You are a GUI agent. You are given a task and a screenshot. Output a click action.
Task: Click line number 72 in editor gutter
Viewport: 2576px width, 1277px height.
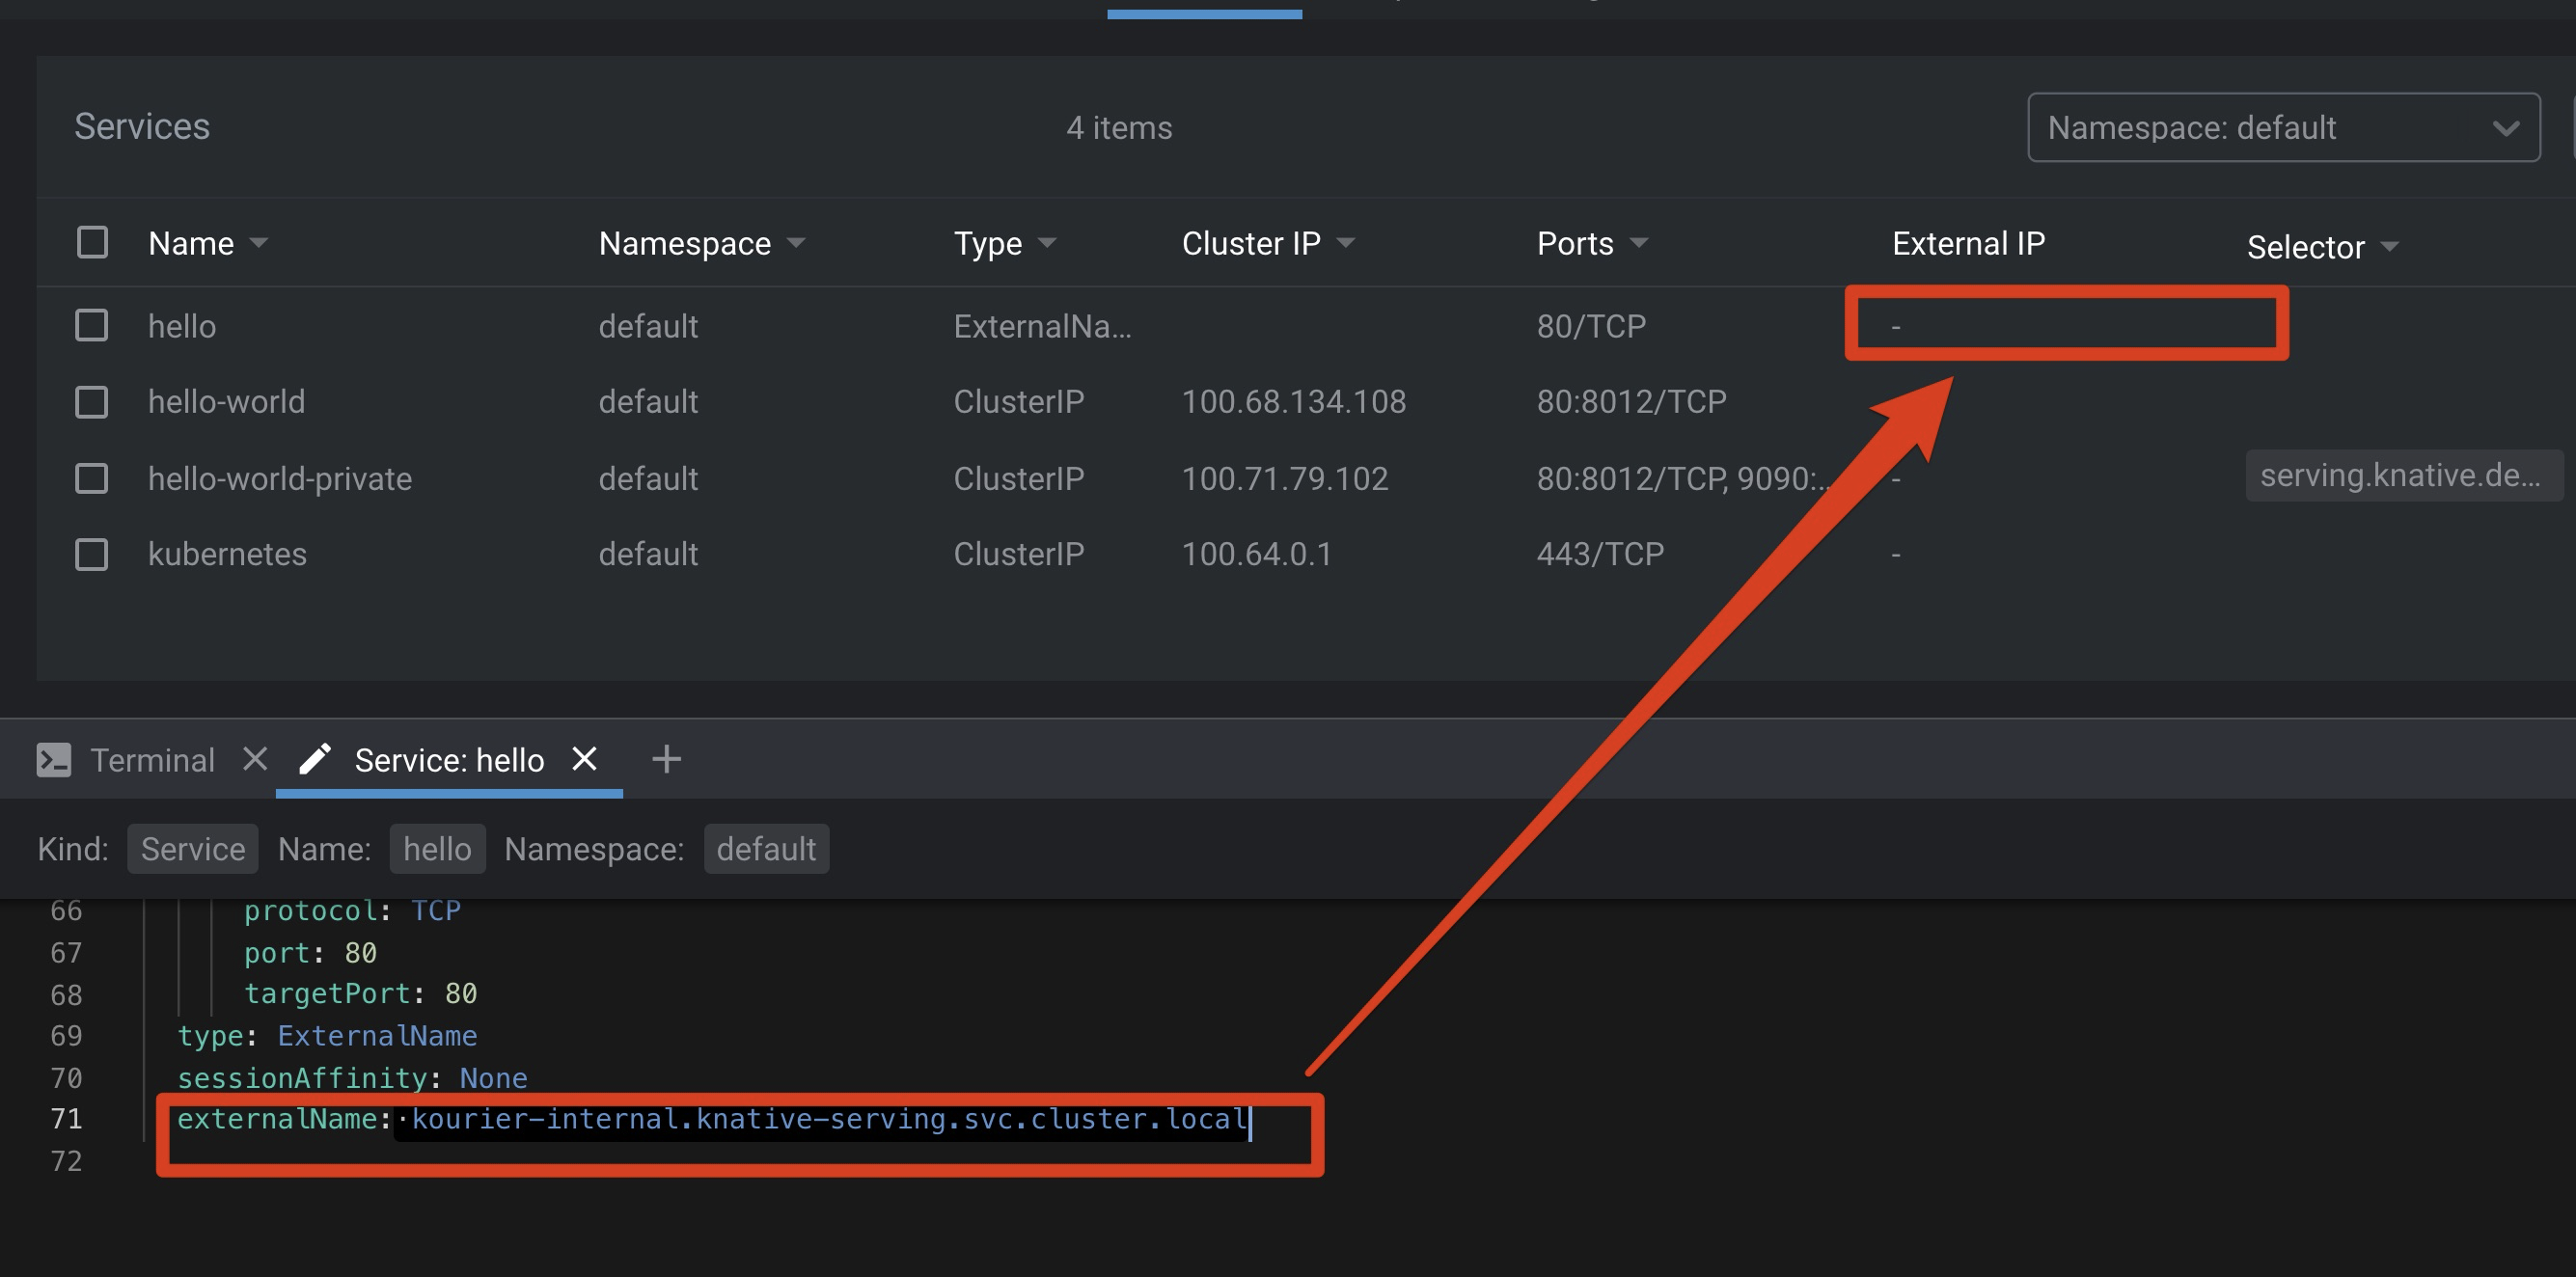[x=66, y=1161]
